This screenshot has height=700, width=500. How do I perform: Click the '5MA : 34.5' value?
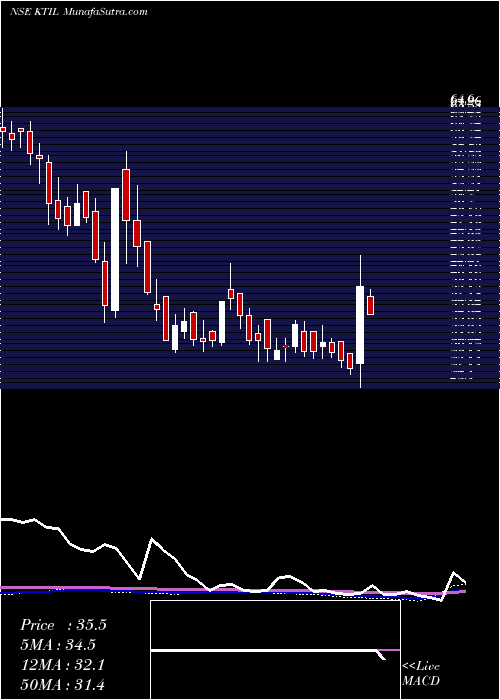(x=58, y=645)
